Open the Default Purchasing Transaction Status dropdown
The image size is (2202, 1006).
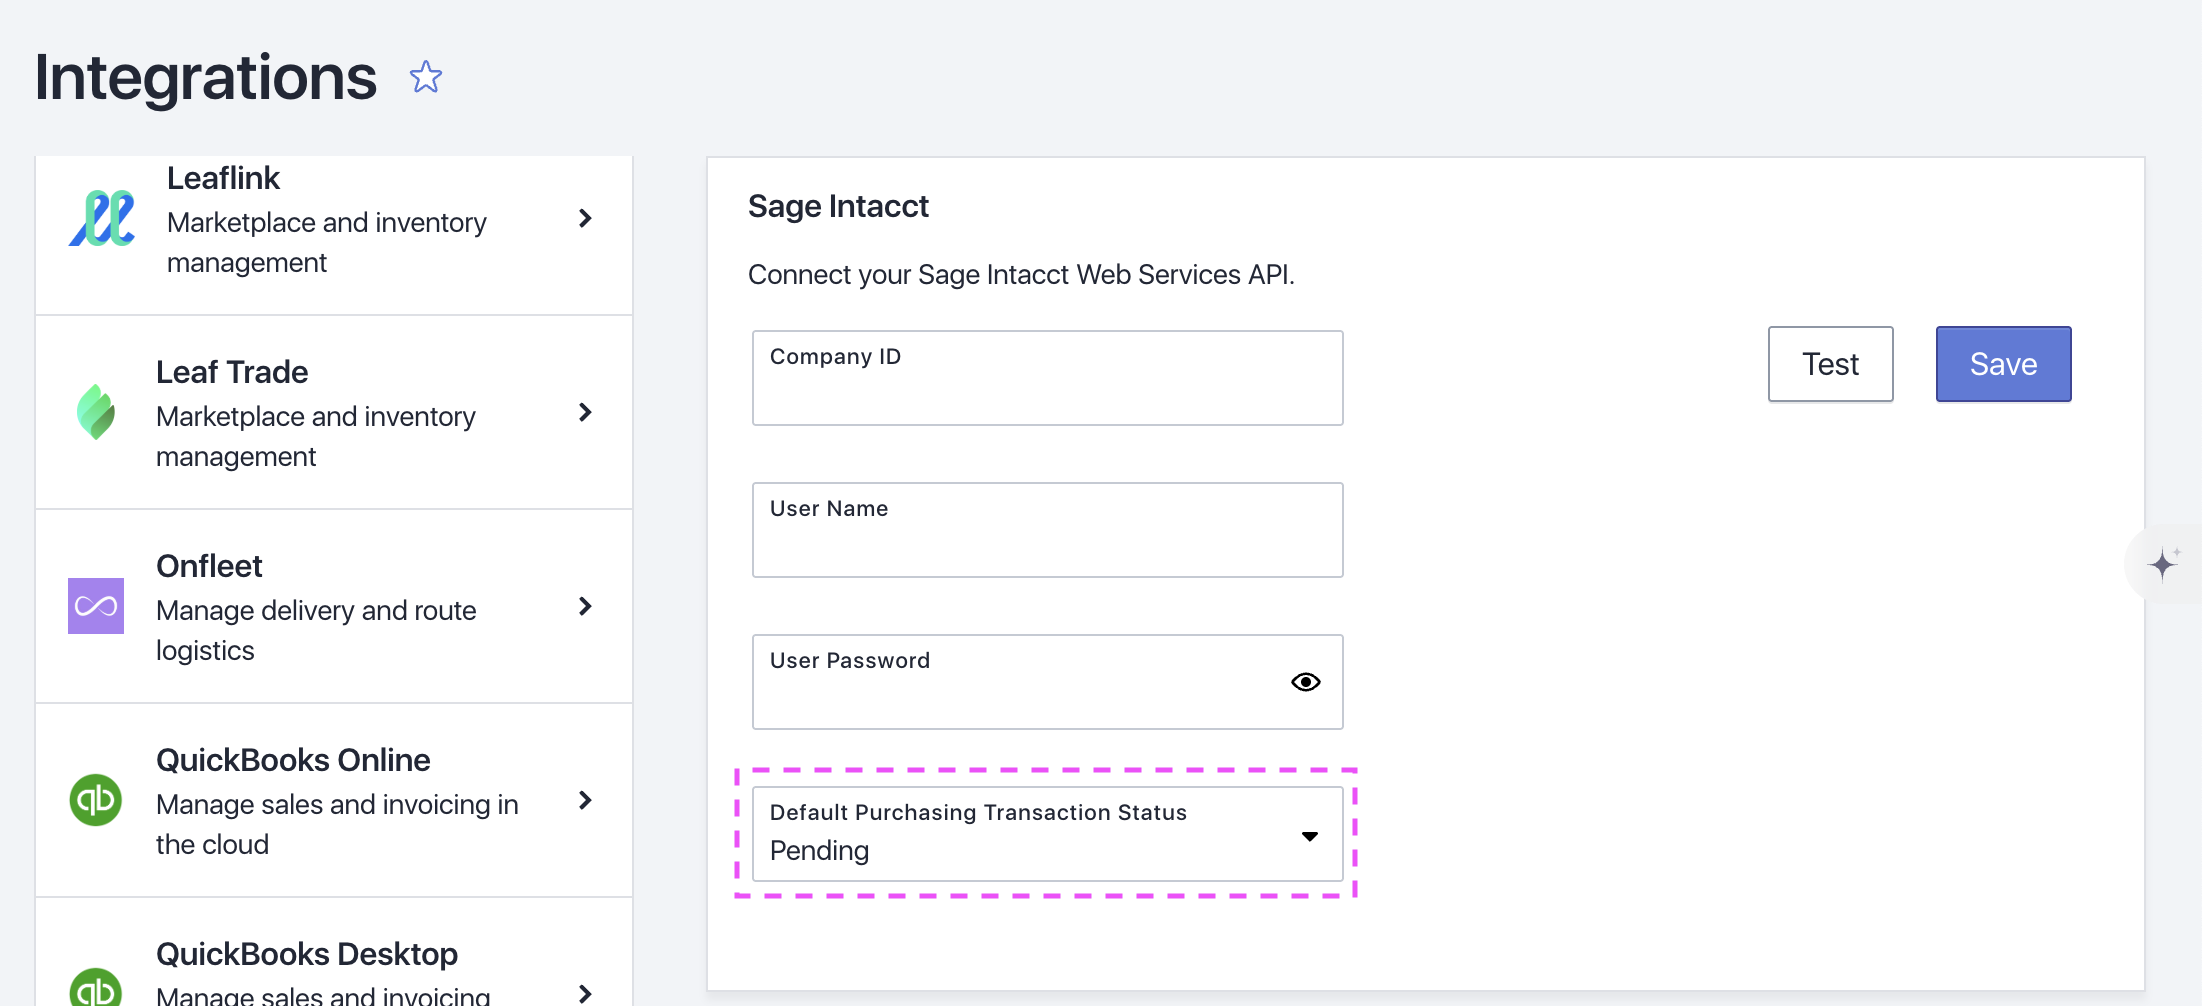click(1047, 834)
